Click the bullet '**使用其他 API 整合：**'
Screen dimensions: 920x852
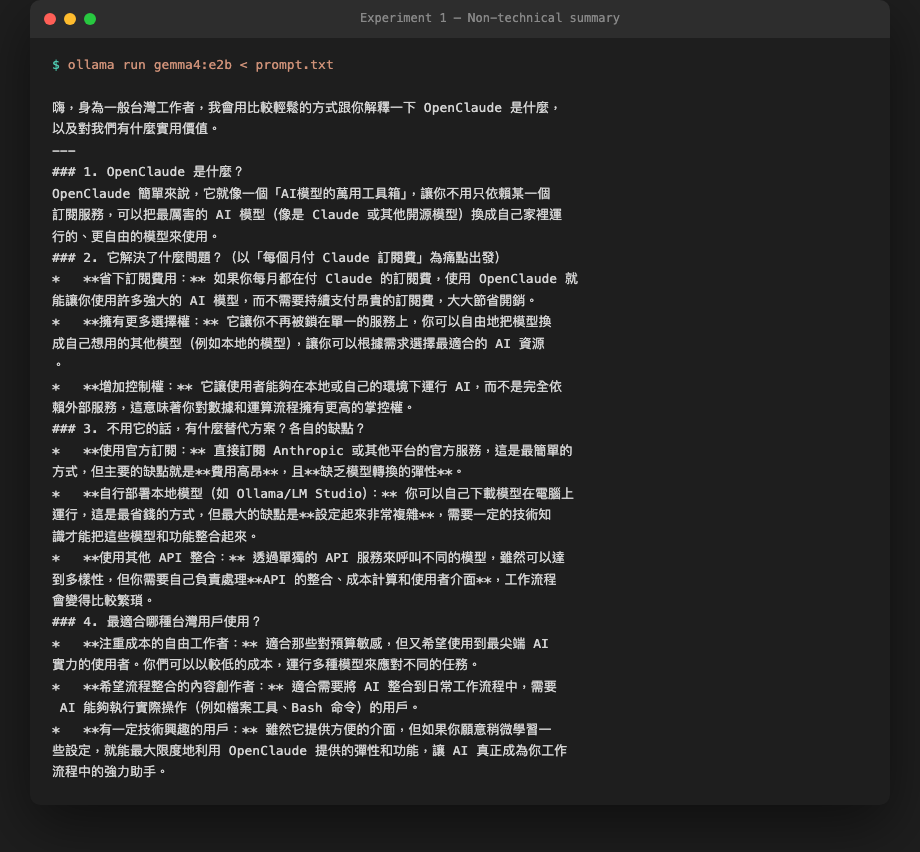click(164, 557)
